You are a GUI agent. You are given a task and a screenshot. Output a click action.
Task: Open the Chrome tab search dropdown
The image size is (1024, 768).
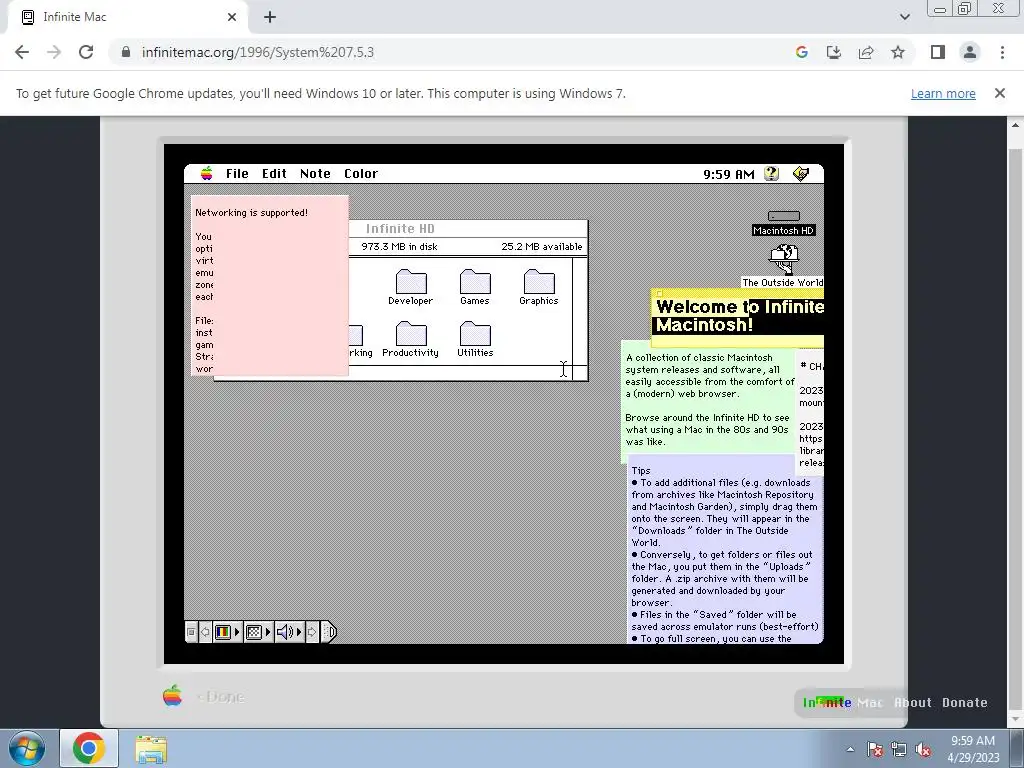904,17
